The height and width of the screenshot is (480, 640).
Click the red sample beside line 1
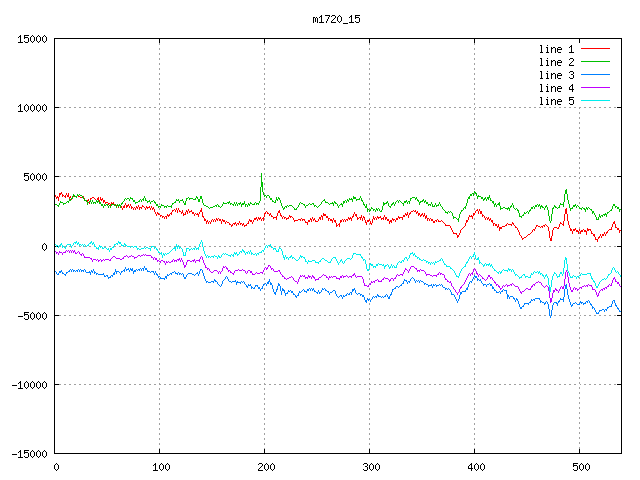point(595,49)
